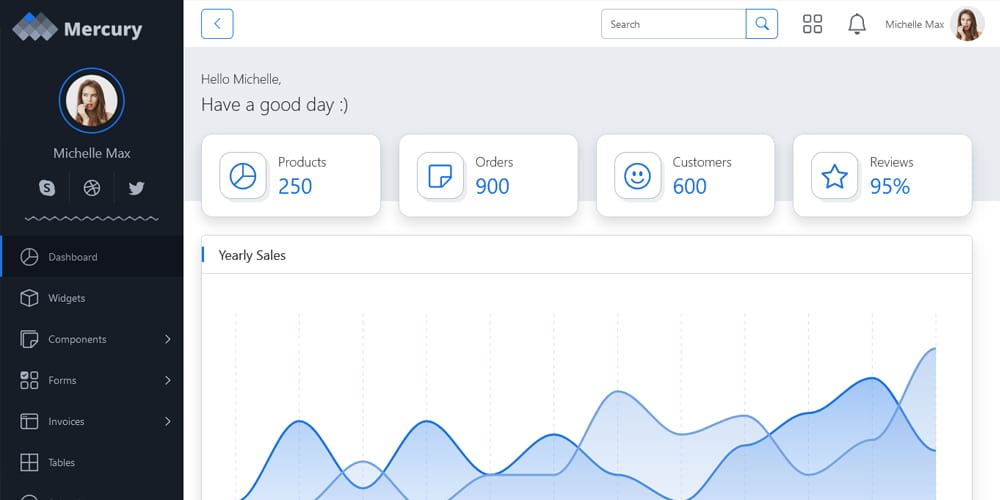Click the notification bell icon
The height and width of the screenshot is (500, 1000).
point(857,24)
